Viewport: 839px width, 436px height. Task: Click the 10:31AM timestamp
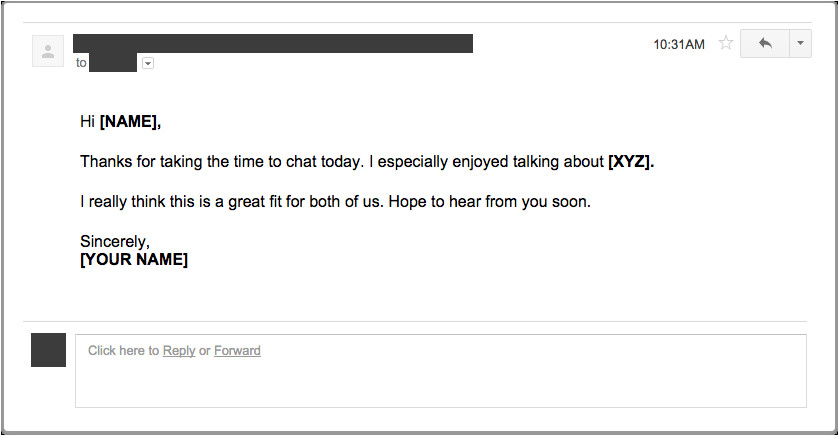[x=679, y=44]
